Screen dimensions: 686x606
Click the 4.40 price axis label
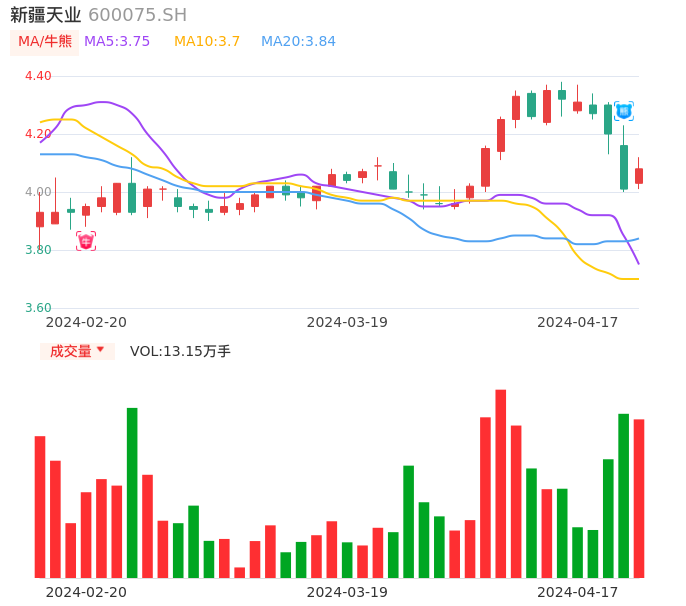[38, 76]
